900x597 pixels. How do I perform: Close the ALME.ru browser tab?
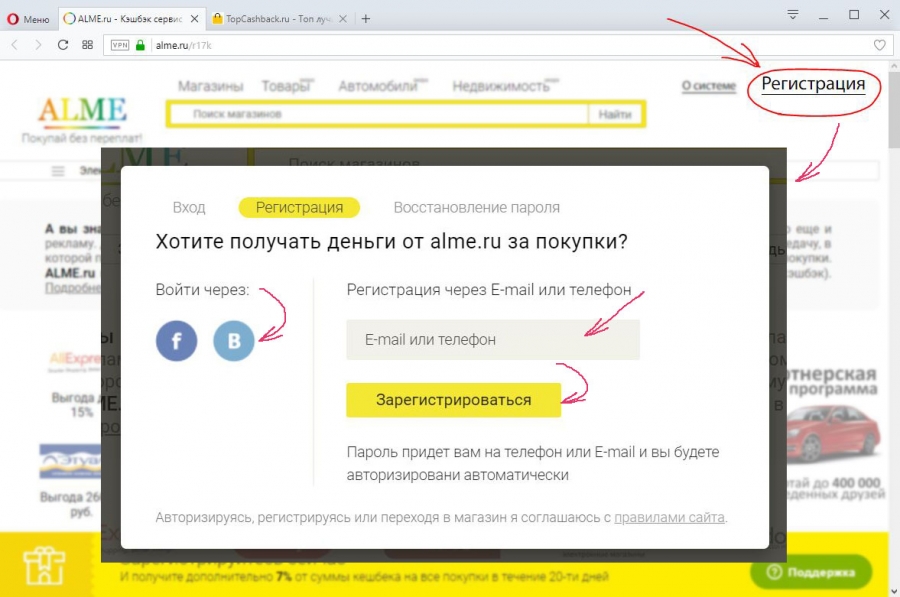(x=195, y=19)
